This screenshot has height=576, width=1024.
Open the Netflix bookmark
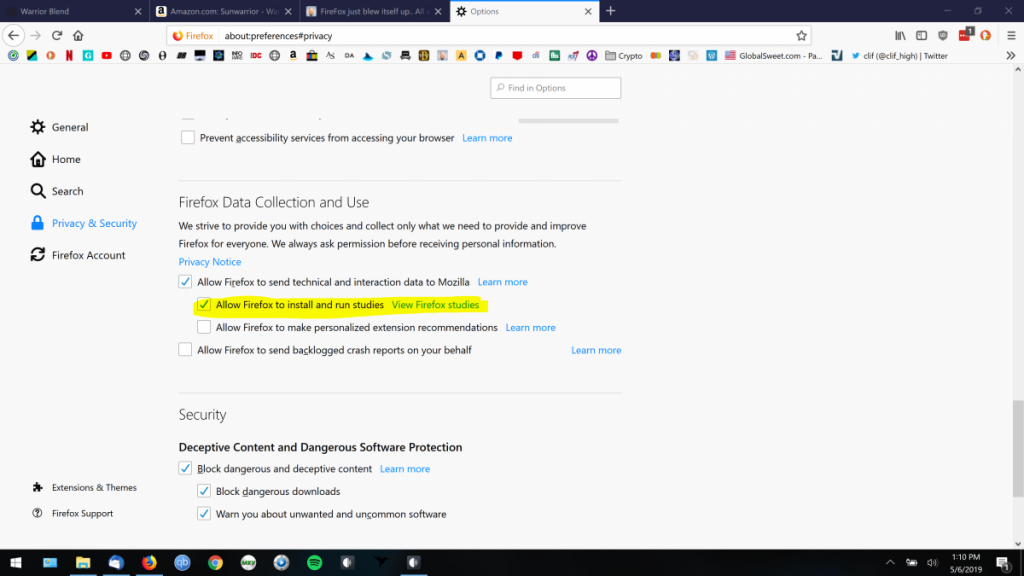point(69,56)
